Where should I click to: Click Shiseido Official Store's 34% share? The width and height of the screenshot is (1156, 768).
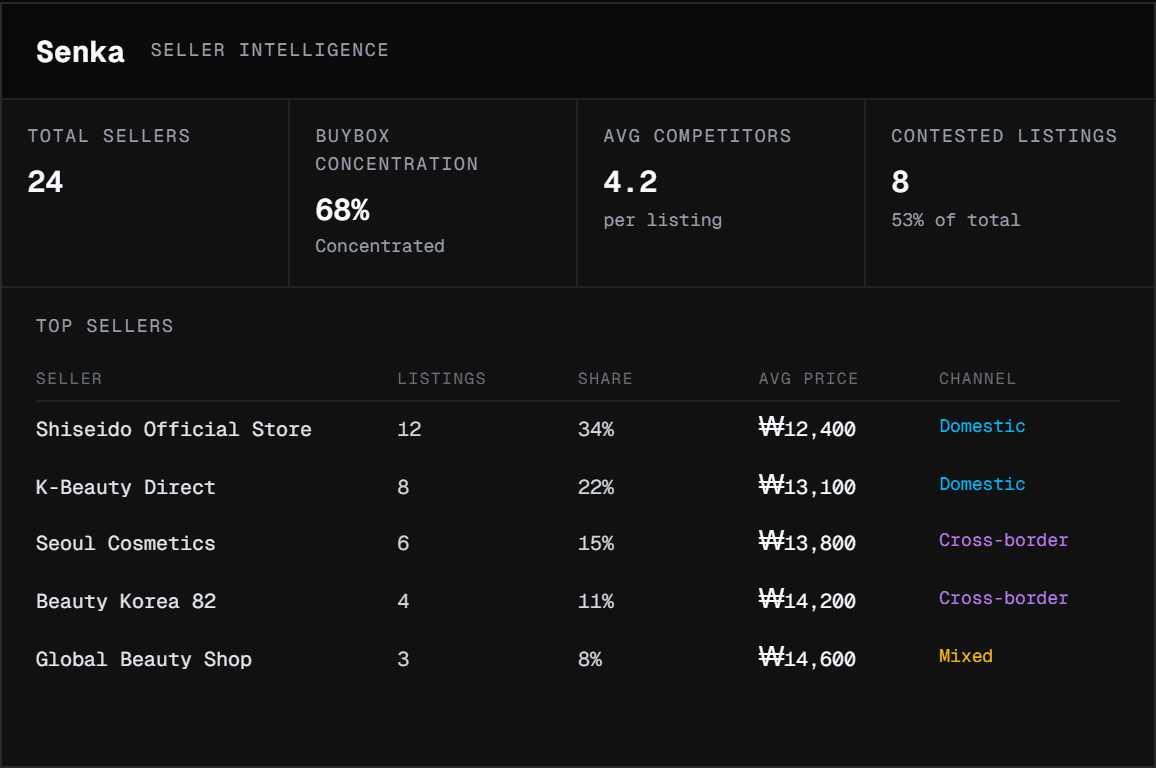(596, 429)
